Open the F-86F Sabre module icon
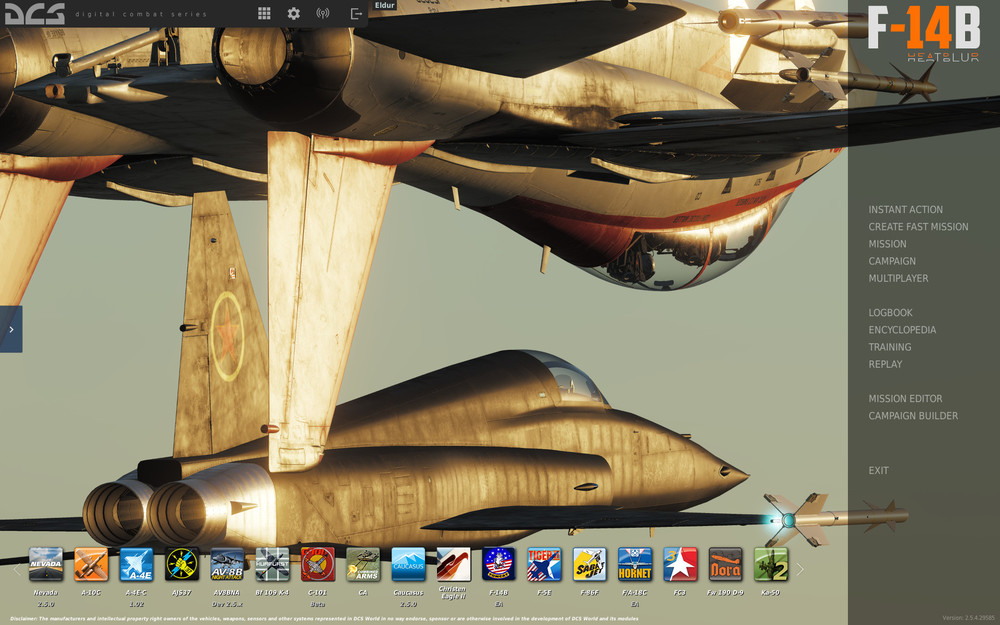The height and width of the screenshot is (625, 1000). pos(589,564)
